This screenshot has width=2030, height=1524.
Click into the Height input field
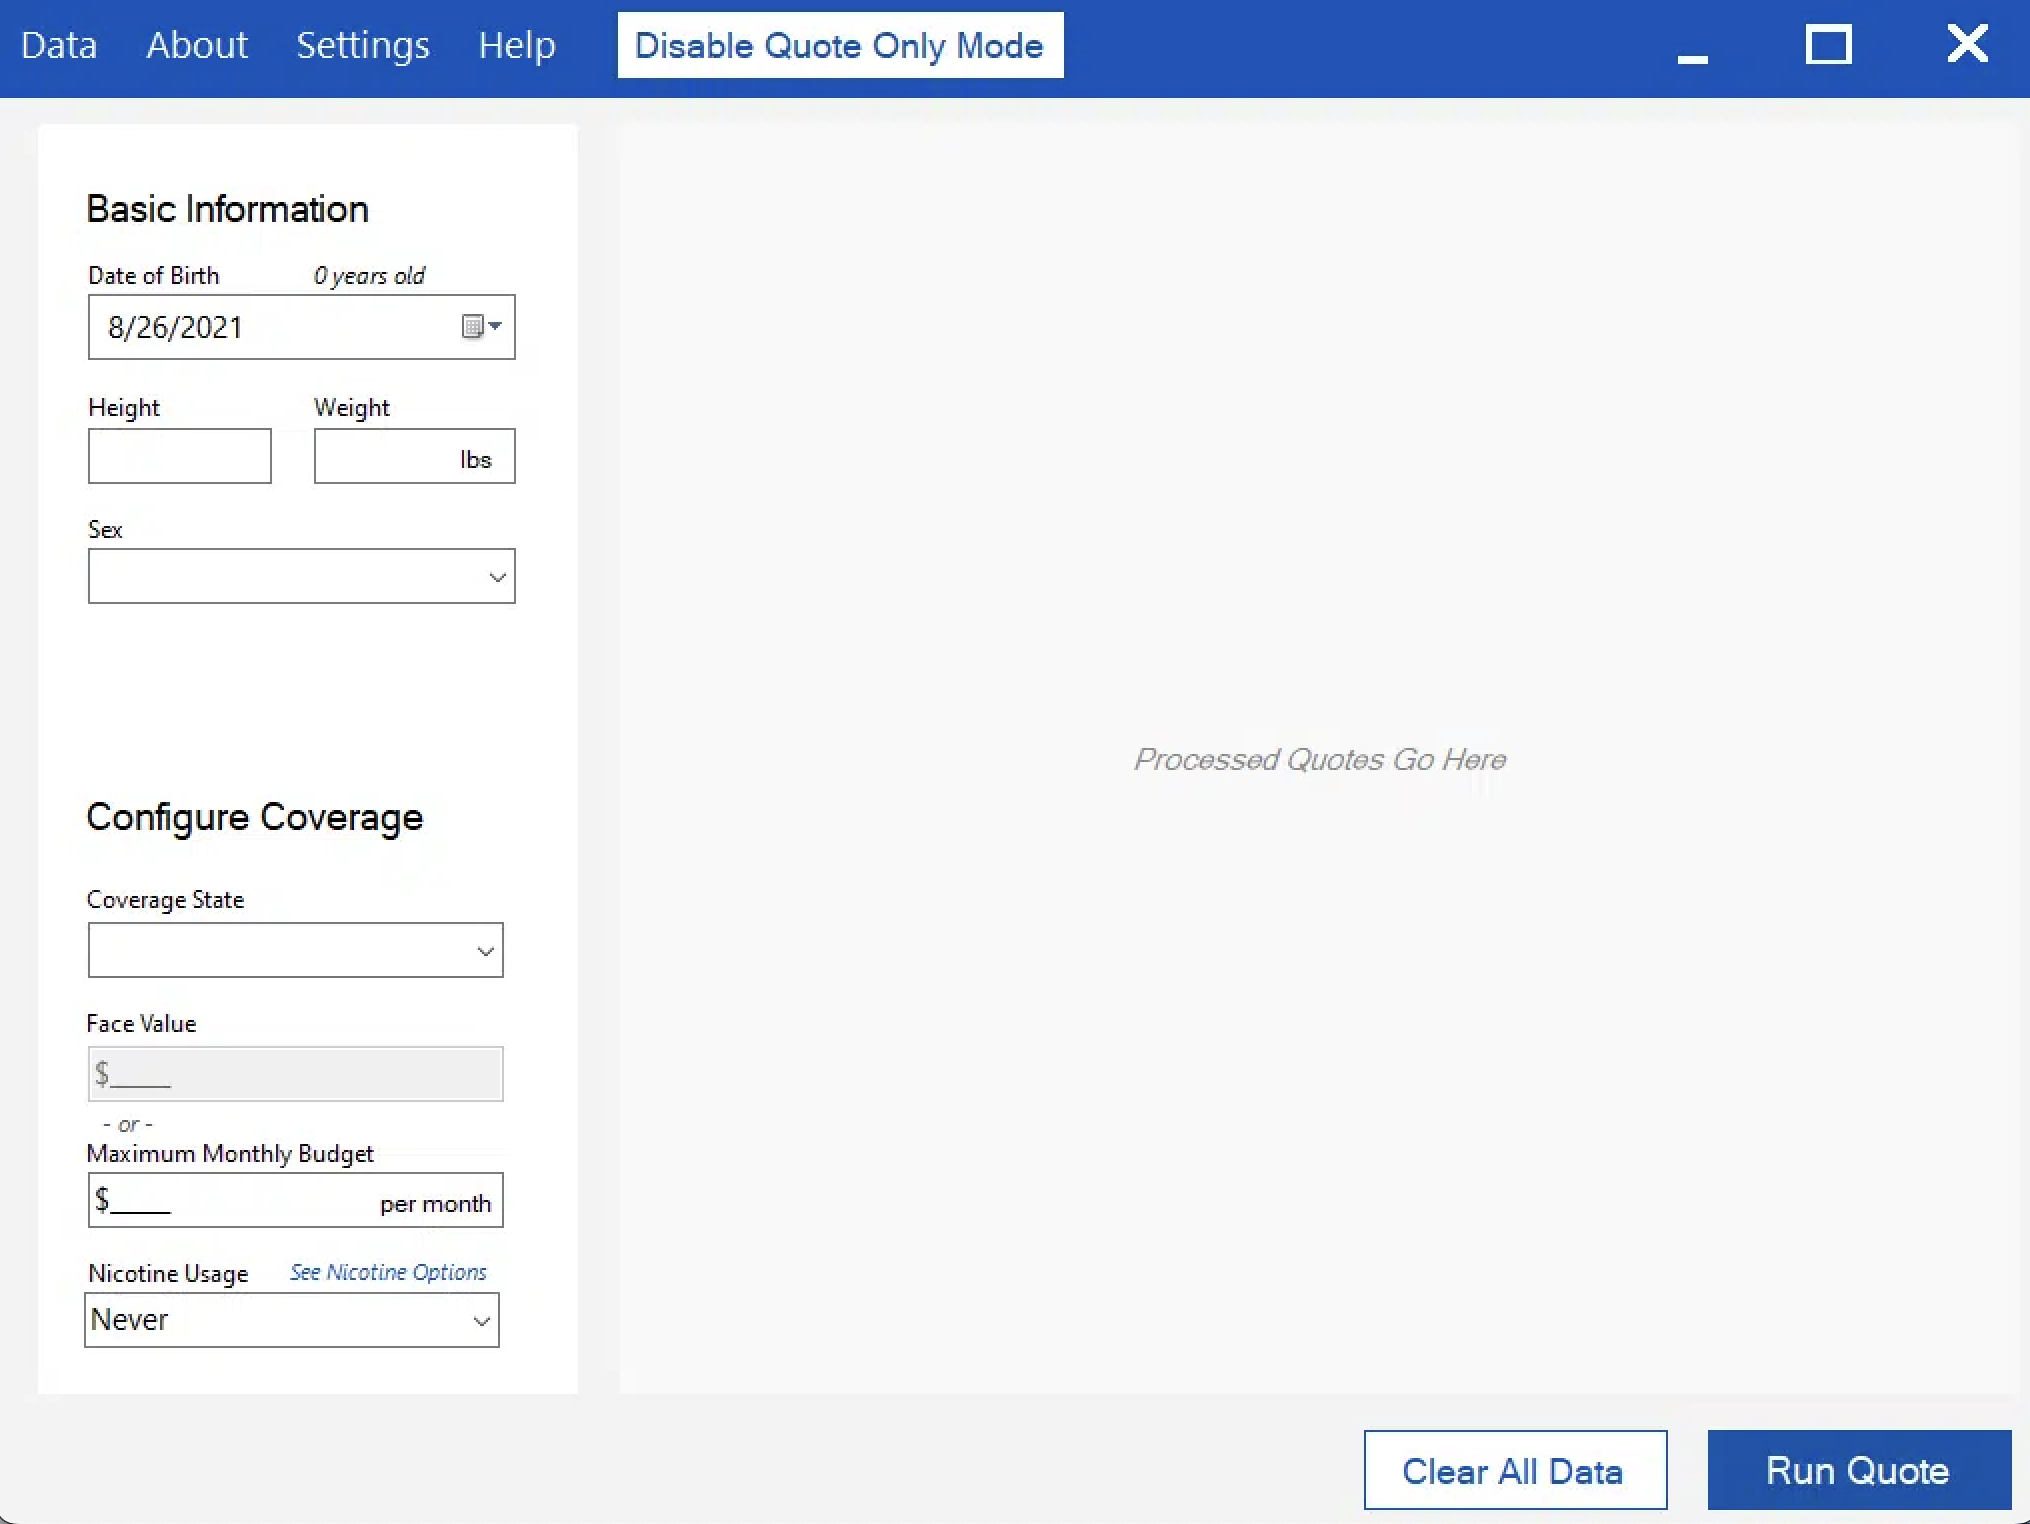[180, 457]
